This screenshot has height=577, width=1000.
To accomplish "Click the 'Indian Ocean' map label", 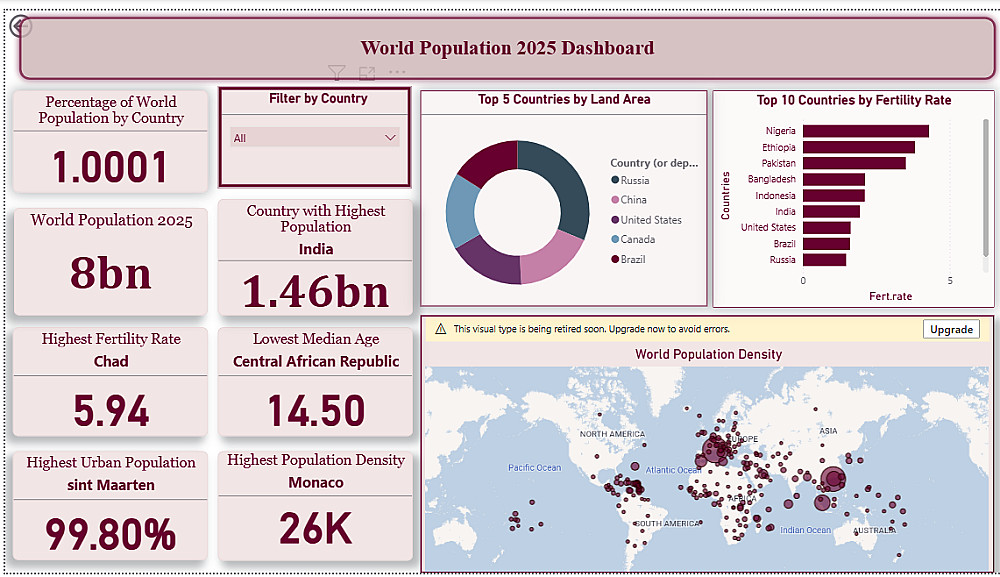I will pos(805,530).
